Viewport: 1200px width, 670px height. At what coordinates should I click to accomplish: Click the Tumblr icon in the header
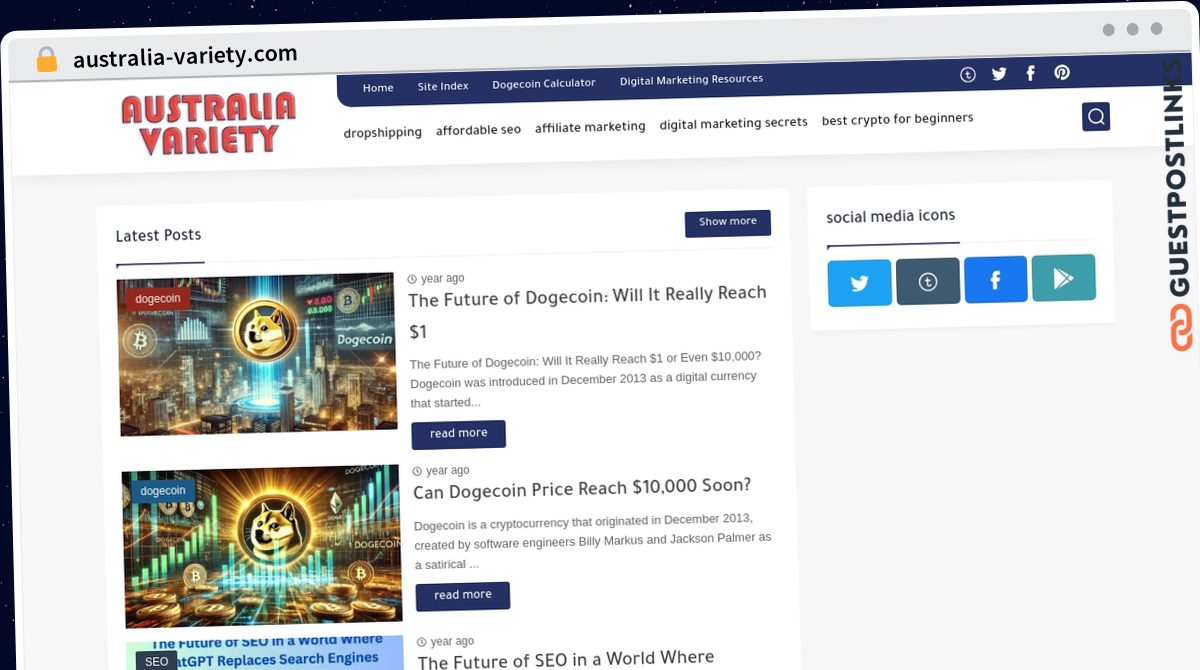tap(968, 74)
